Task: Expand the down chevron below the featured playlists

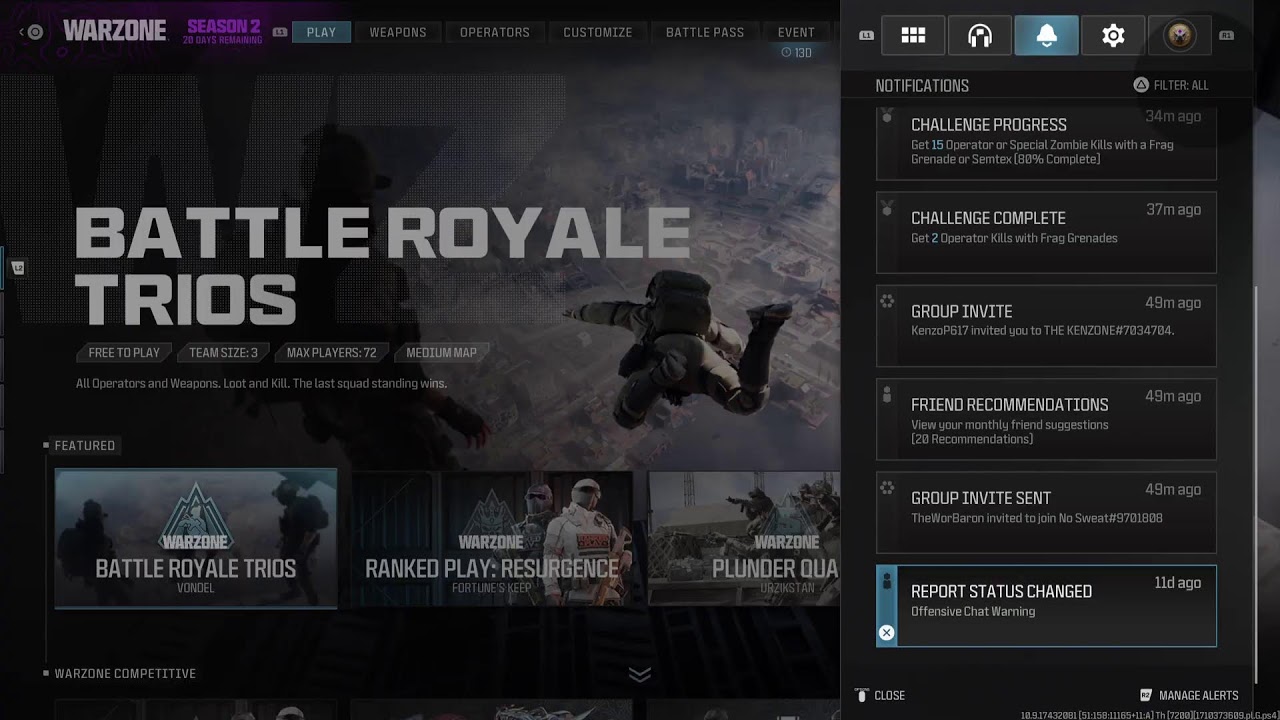Action: pyautogui.click(x=640, y=675)
